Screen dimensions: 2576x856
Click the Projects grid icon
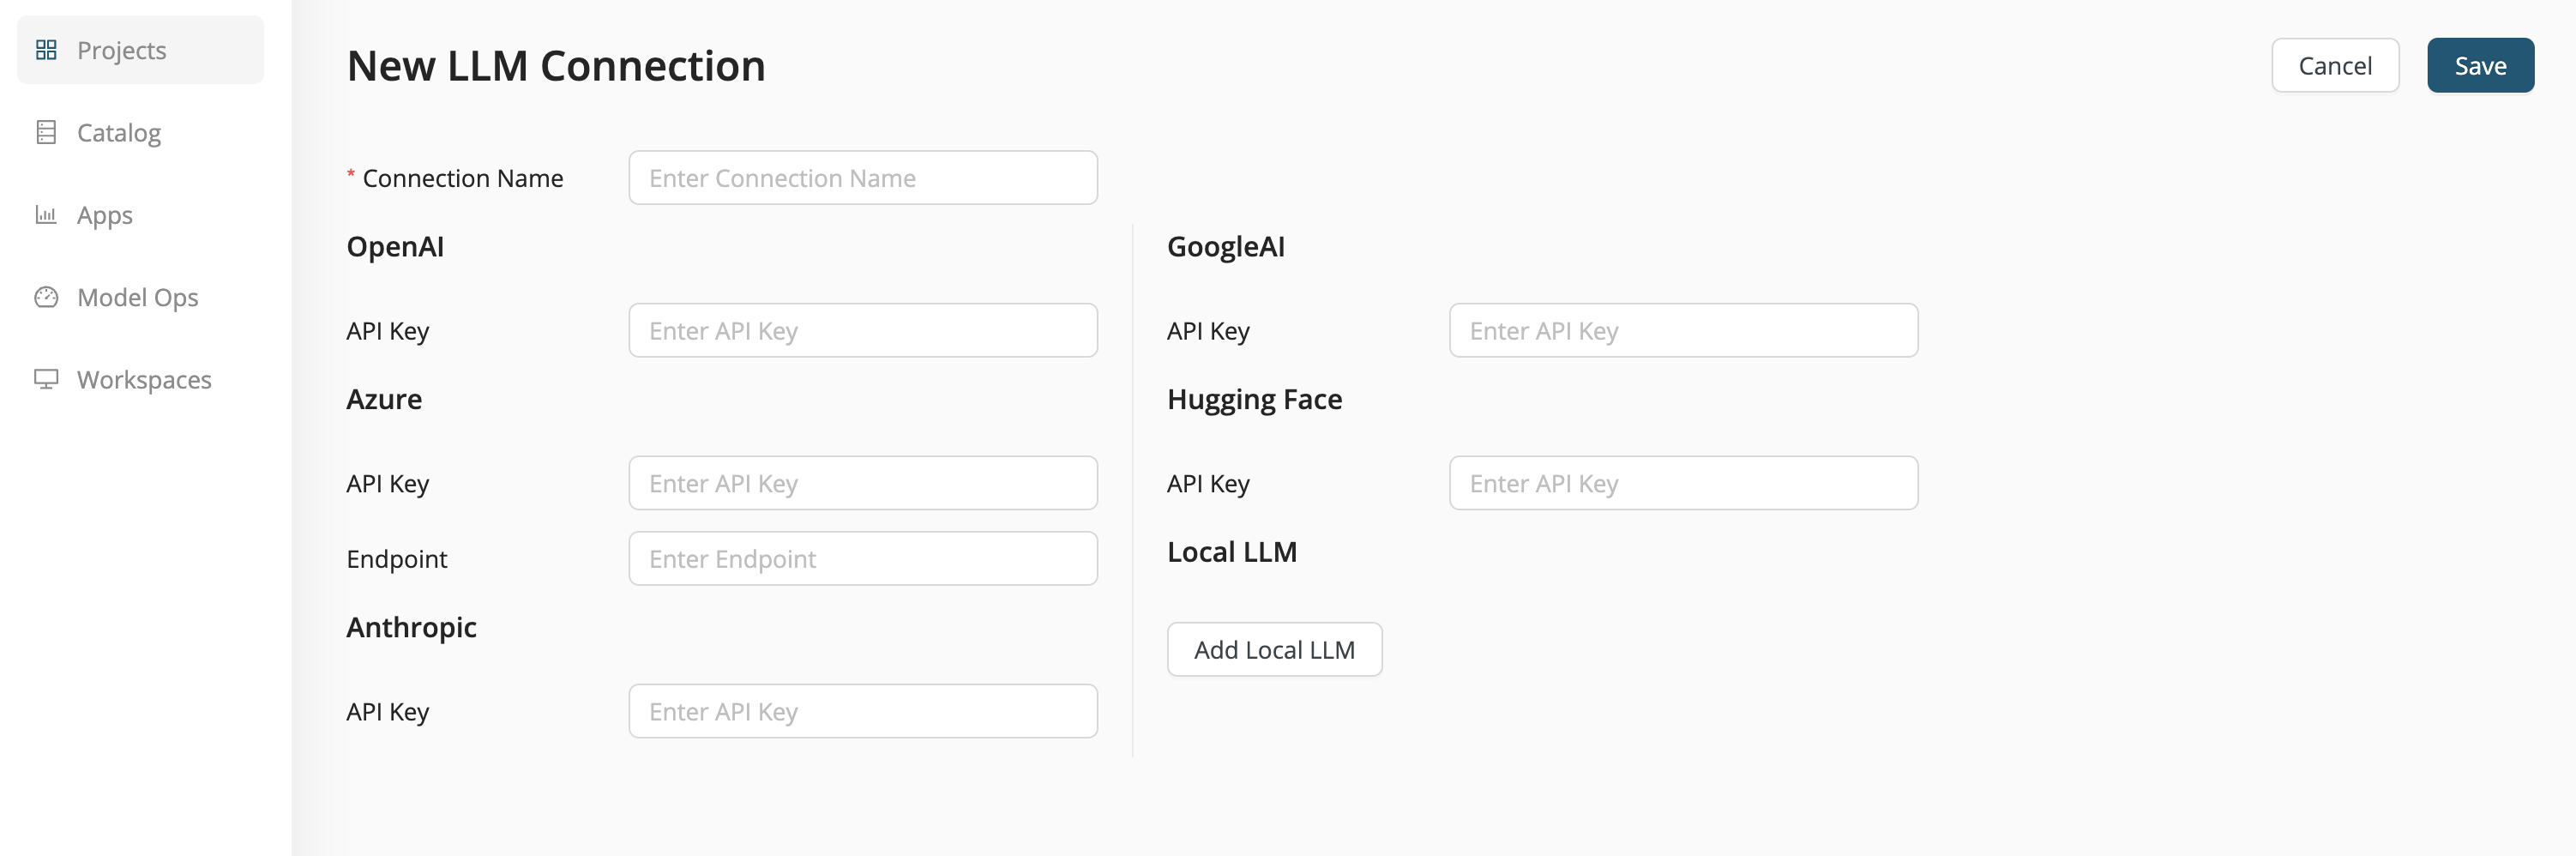pos(46,50)
